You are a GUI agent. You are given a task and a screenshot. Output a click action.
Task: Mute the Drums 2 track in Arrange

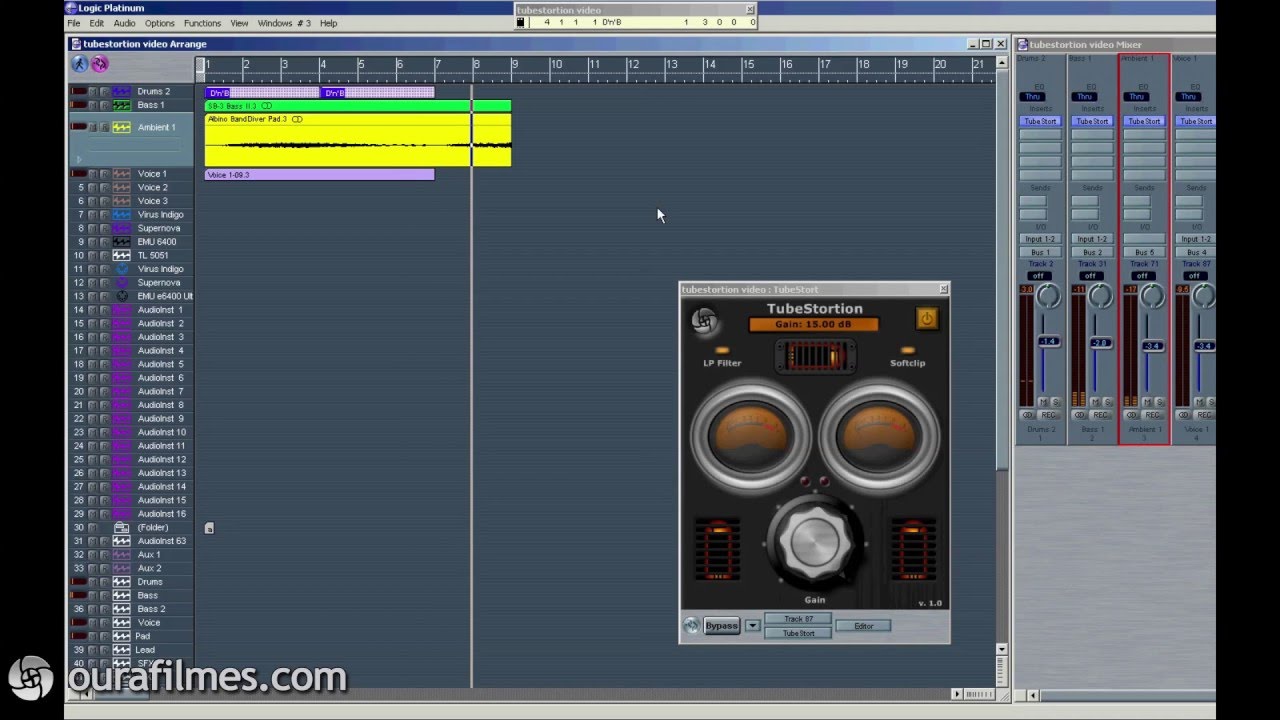click(x=93, y=91)
